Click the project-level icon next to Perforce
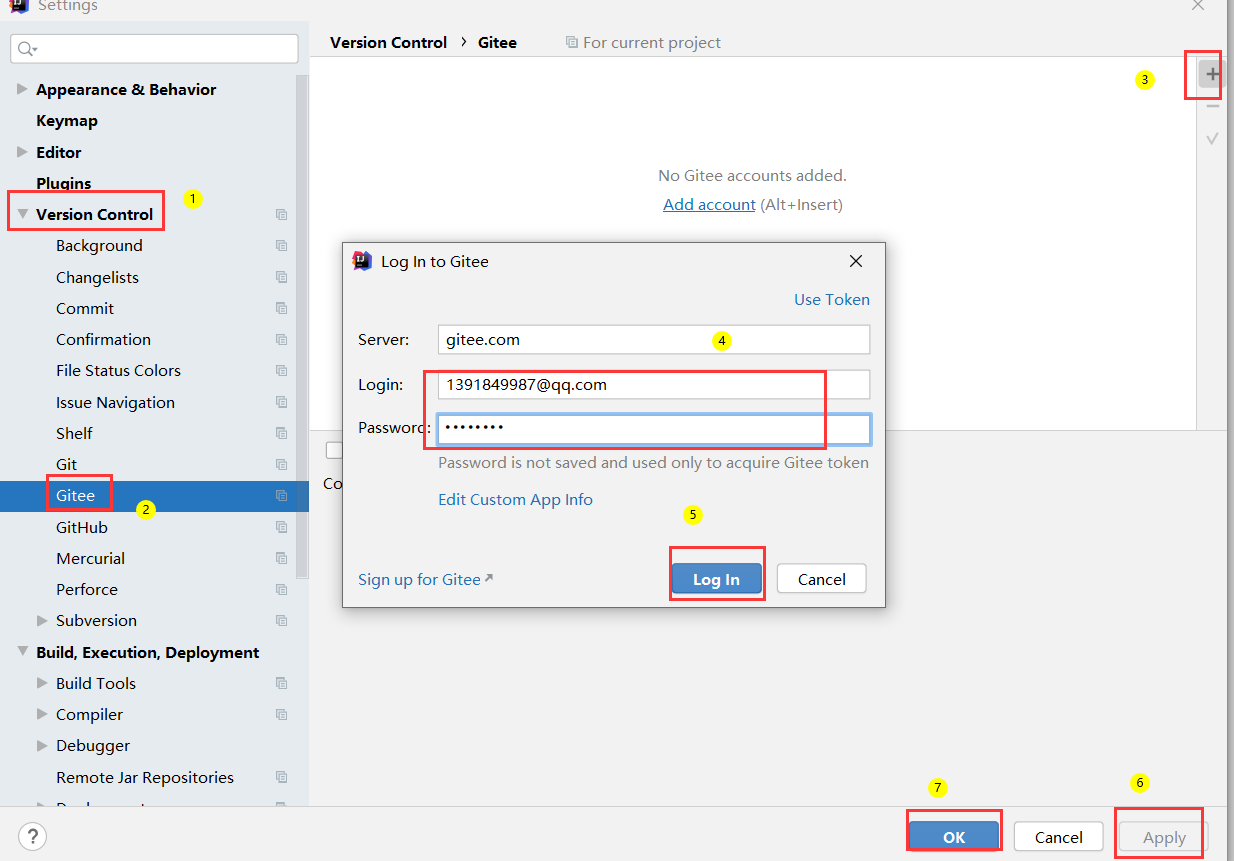This screenshot has height=861, width=1234. (281, 589)
